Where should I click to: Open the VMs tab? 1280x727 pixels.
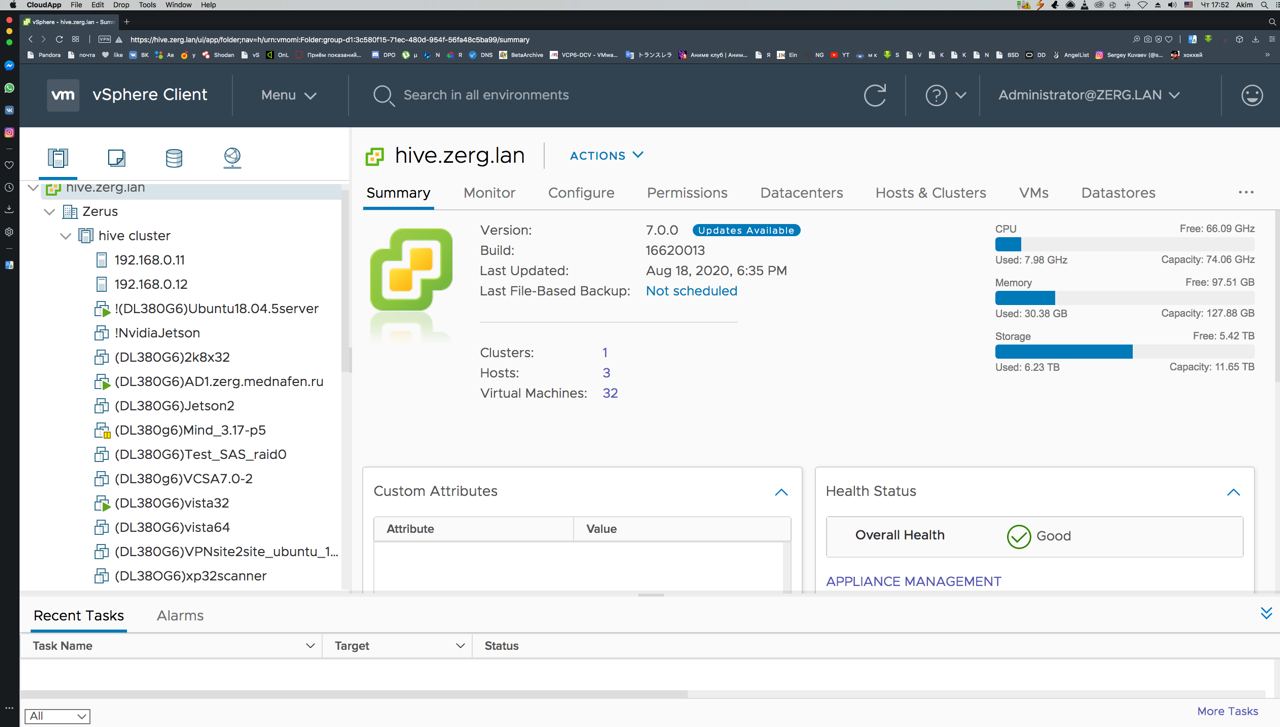pyautogui.click(x=1033, y=193)
